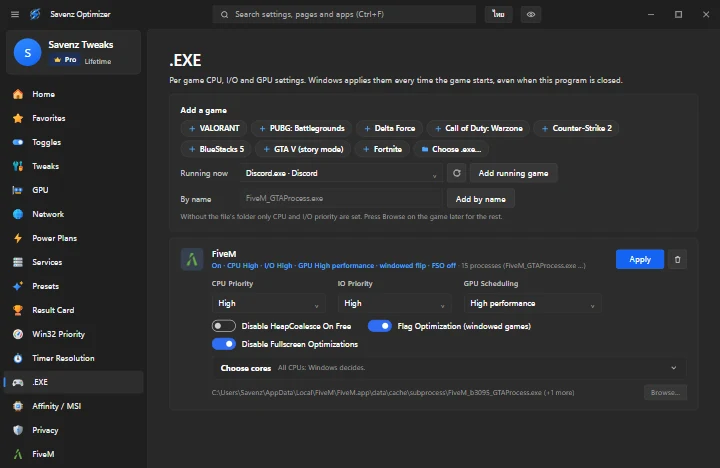This screenshot has width=720, height=468.
Task: Click the Pro badge on profile
Action: click(65, 60)
